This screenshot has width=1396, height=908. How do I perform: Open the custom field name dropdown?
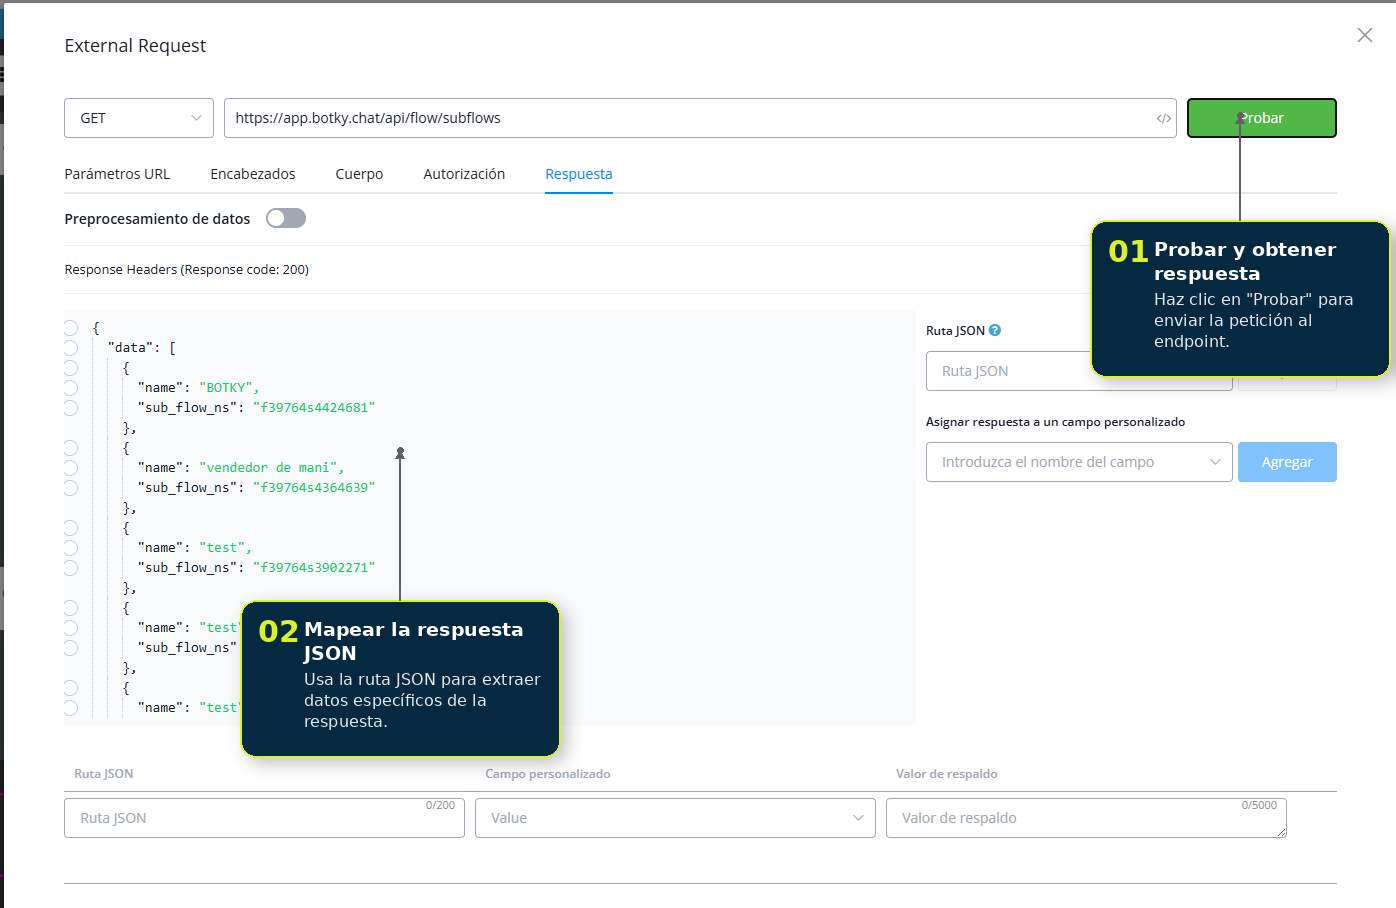tap(1079, 462)
